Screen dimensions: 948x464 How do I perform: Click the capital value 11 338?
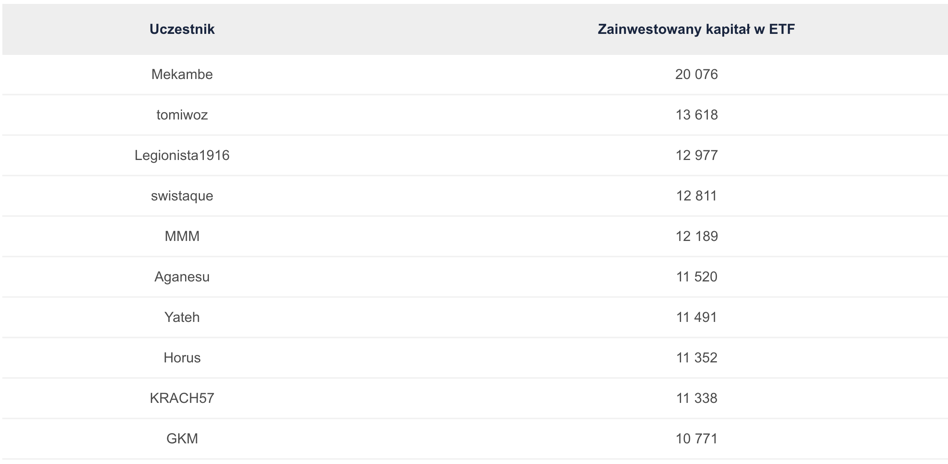(x=696, y=398)
